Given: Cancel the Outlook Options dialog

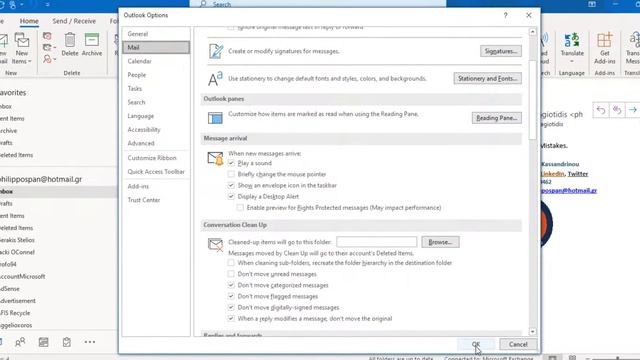Looking at the screenshot, I should point(518,344).
